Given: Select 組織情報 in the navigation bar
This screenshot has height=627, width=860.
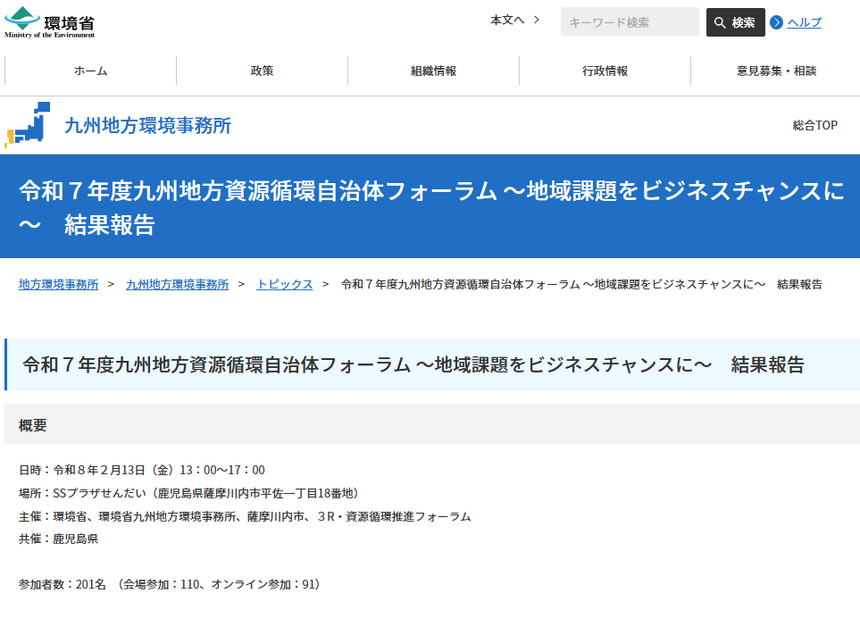Looking at the screenshot, I should (x=433, y=71).
